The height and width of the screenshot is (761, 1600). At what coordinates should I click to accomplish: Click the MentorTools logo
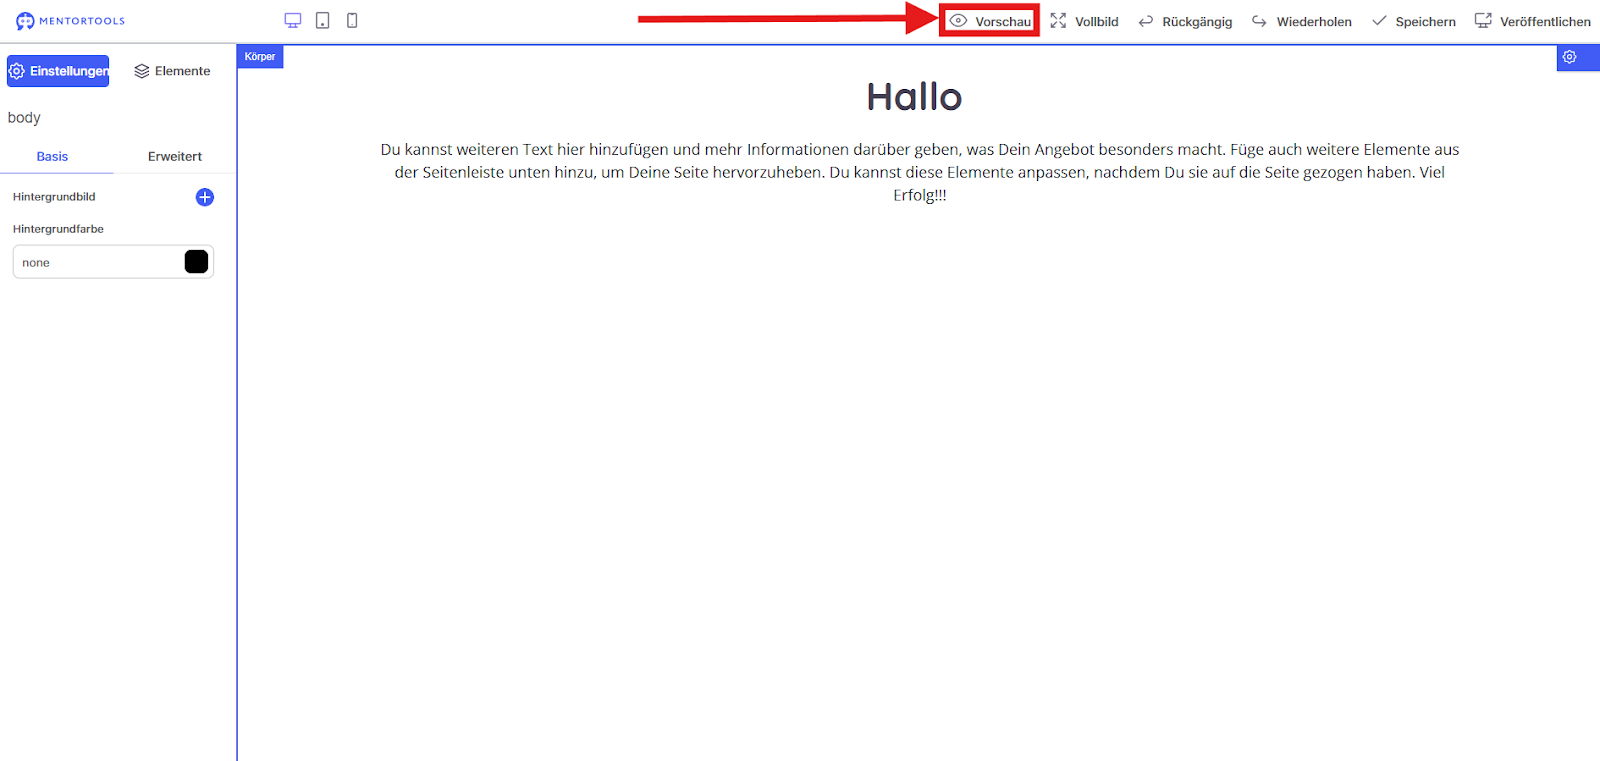(70, 21)
